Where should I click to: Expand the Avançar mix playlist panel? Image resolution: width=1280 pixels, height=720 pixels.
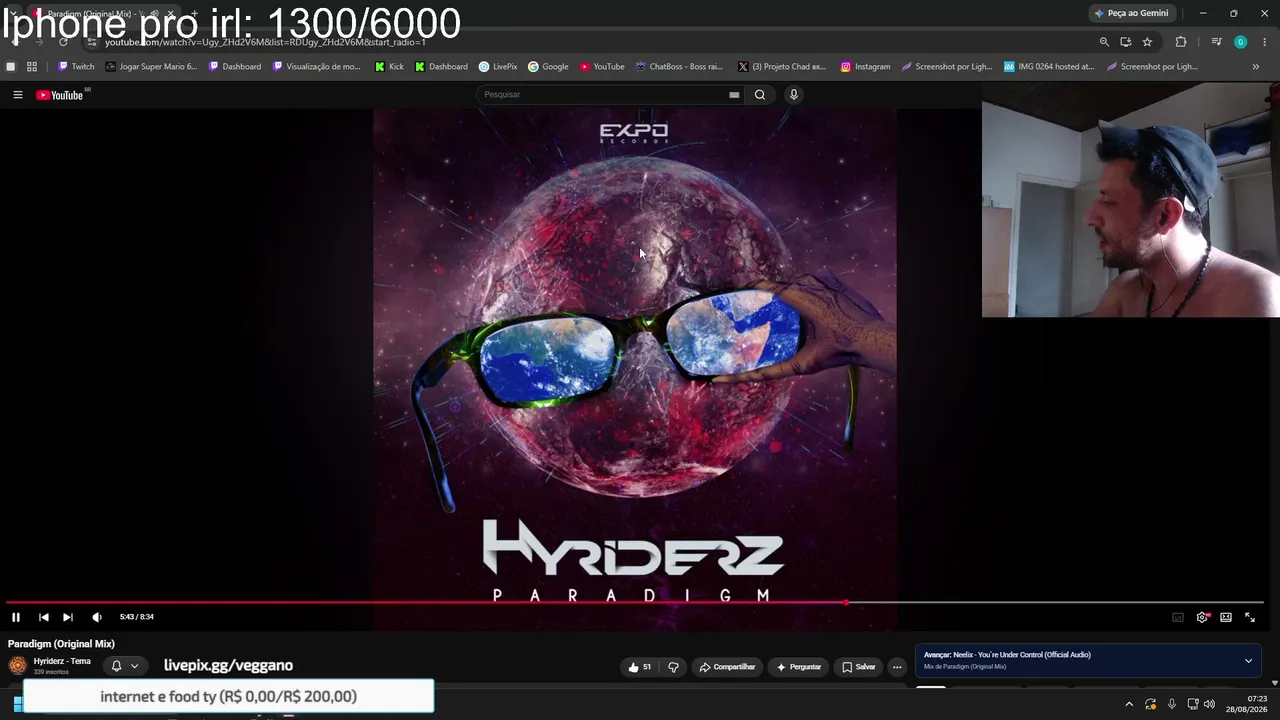1248,661
